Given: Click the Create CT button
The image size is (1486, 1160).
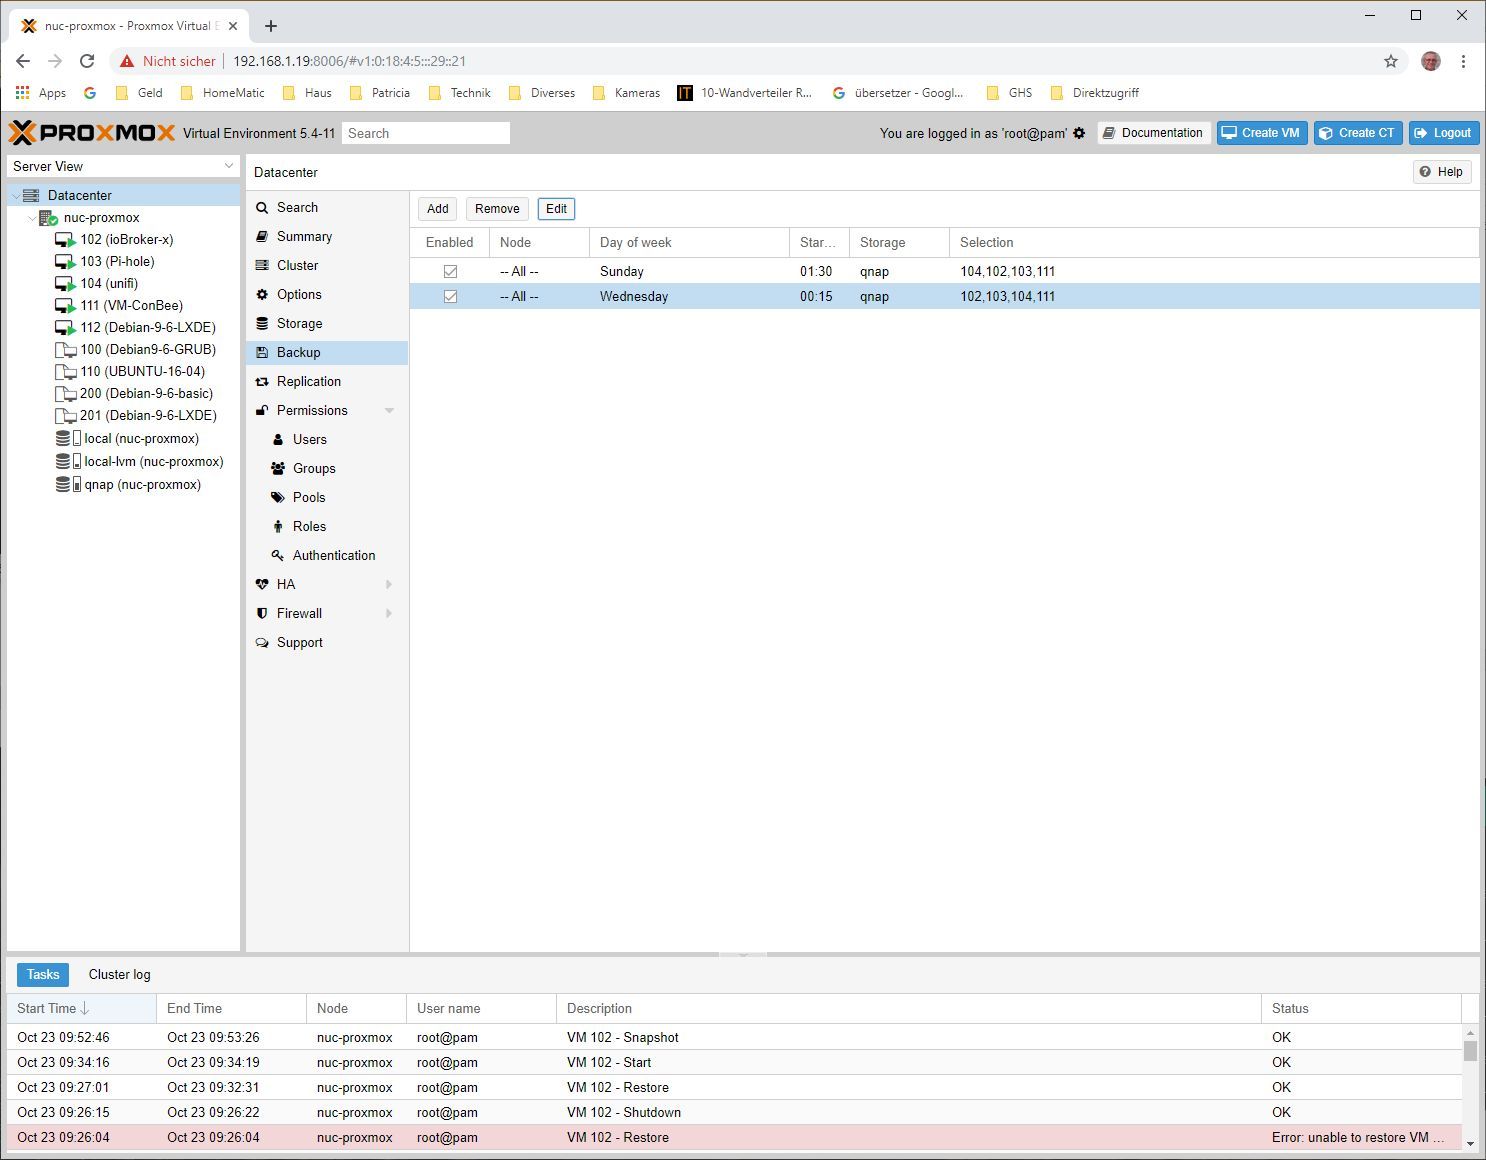Looking at the screenshot, I should [x=1358, y=133].
